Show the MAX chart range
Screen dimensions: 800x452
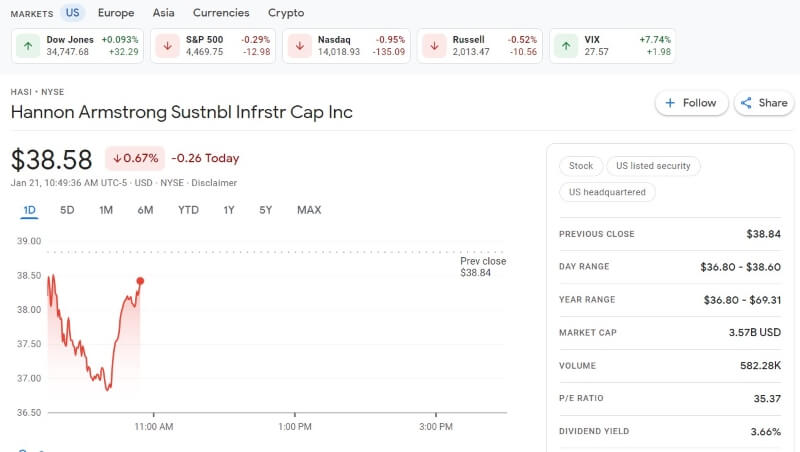coord(309,210)
